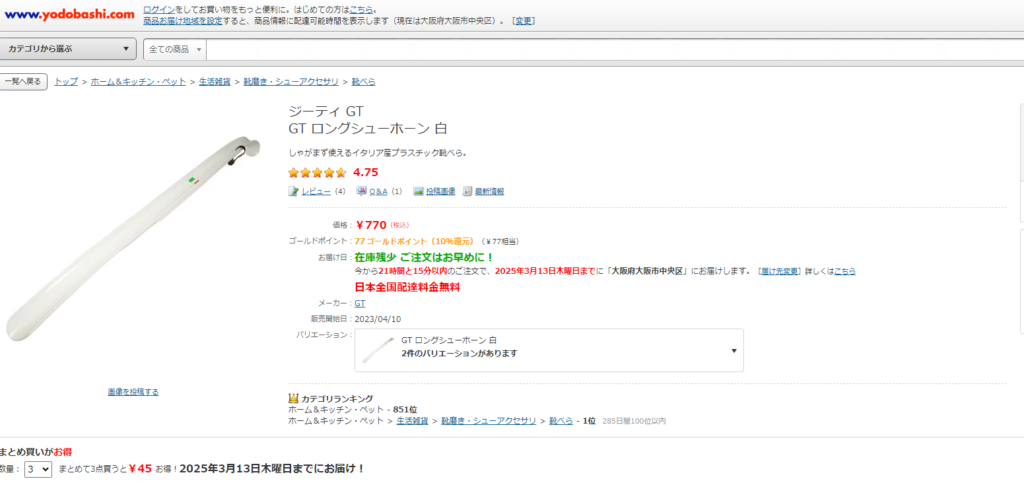Viewport: 1024px width, 481px height.
Task: Open the 数量 quantity dropdown showing 3
Action: [x=38, y=469]
